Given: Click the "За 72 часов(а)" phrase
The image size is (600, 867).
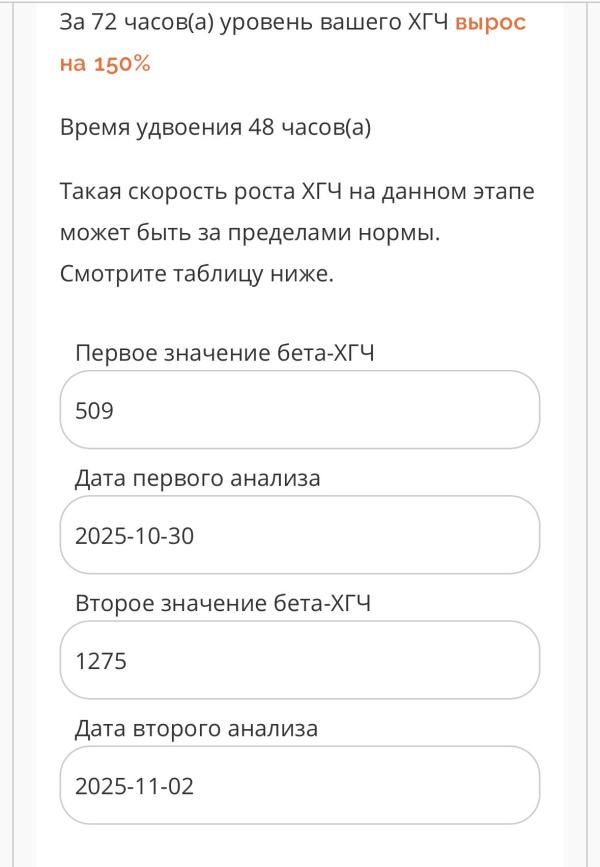Looking at the screenshot, I should [128, 23].
